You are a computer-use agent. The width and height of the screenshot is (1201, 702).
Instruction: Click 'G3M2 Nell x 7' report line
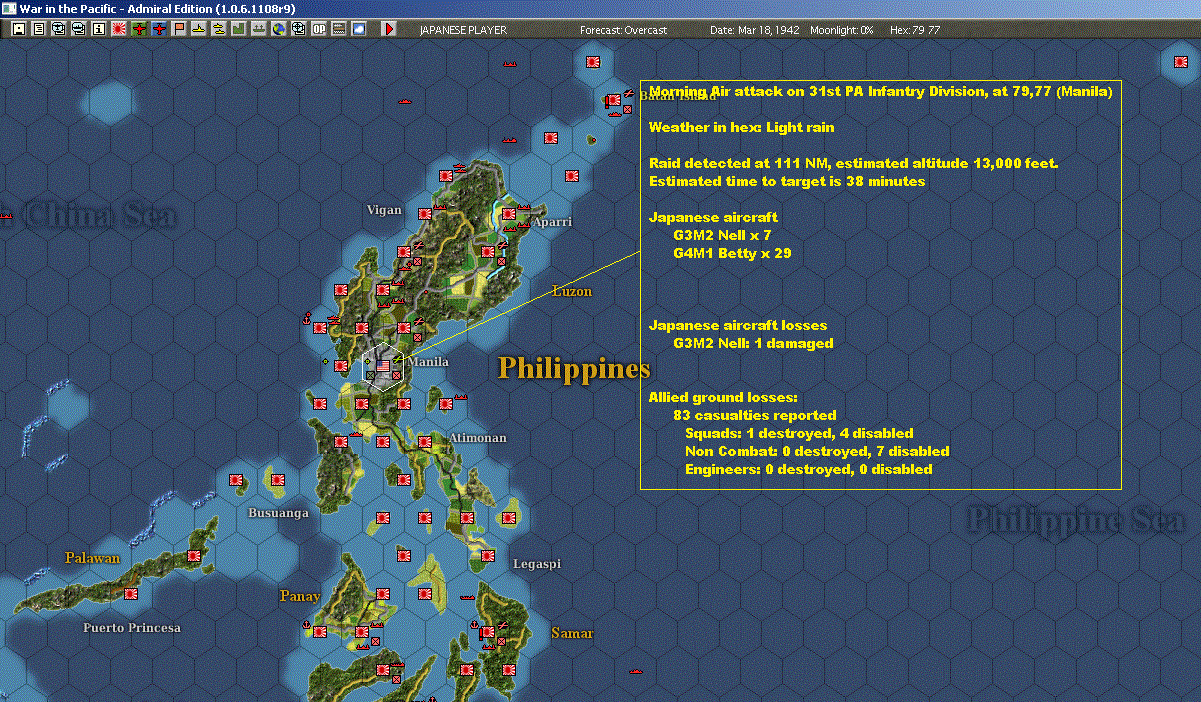click(x=722, y=235)
